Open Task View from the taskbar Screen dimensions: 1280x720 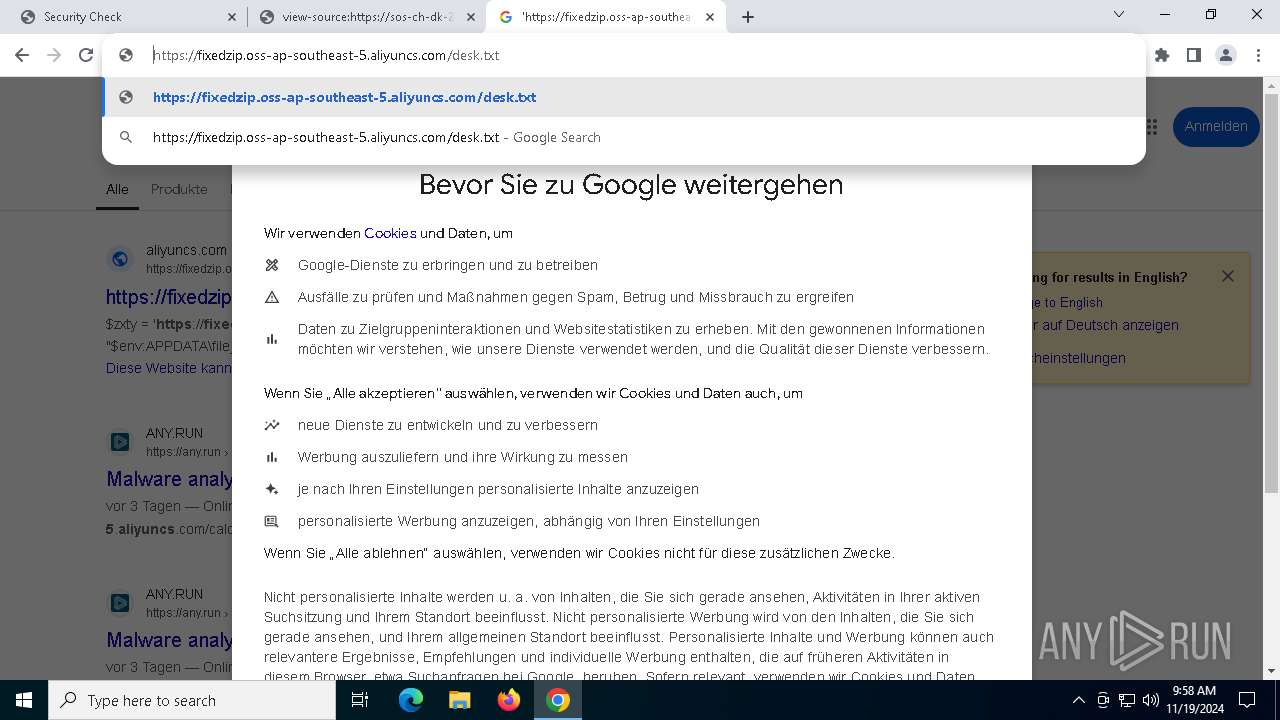tap(360, 700)
